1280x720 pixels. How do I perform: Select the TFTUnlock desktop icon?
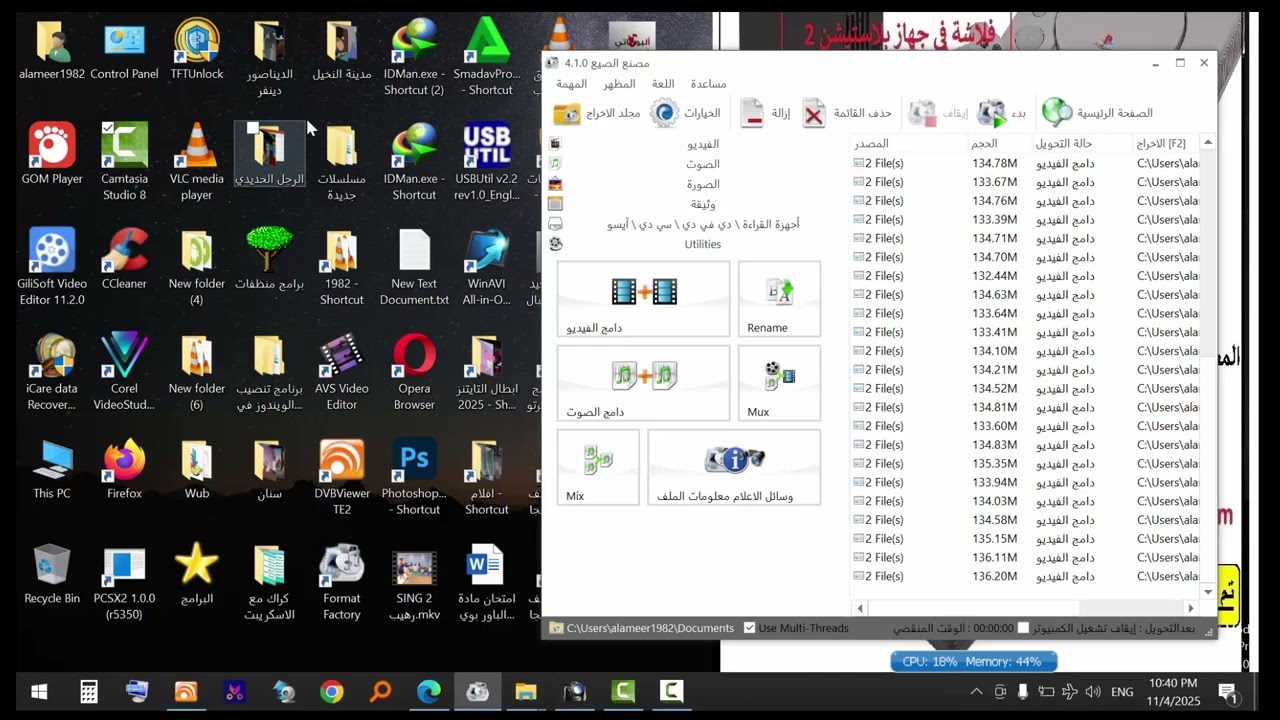197,50
